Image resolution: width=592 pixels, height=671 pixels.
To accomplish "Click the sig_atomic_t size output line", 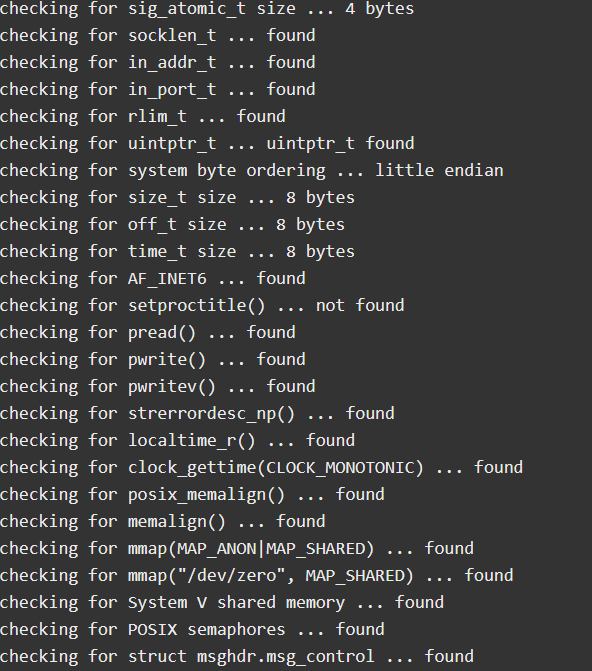I will coord(207,9).
